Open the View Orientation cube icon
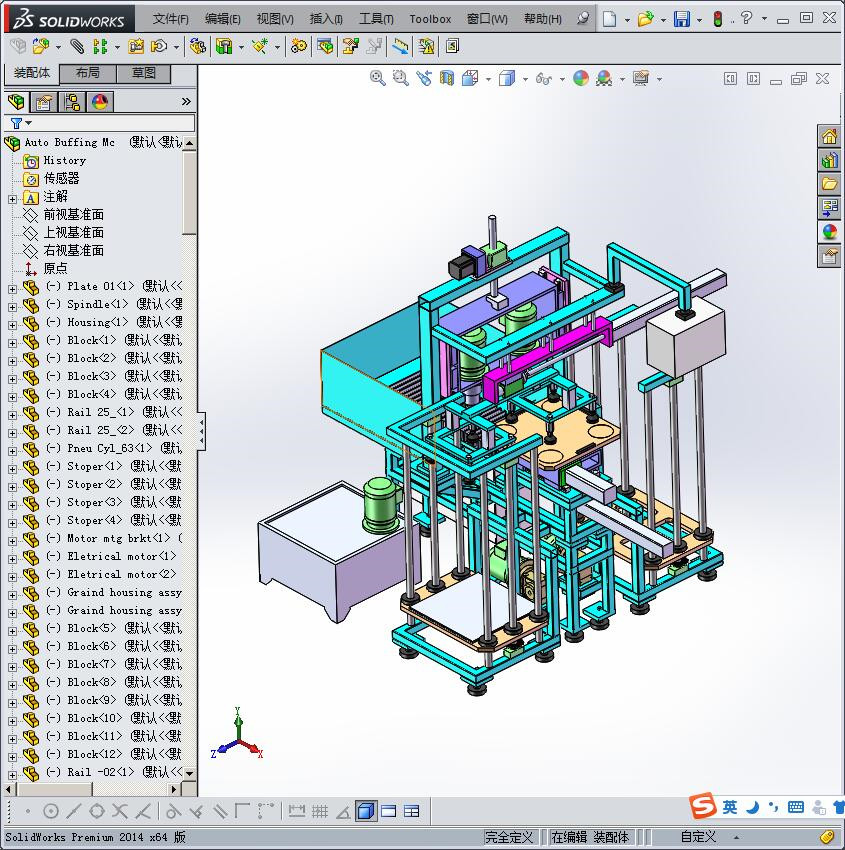Screen dimensions: 845x850 click(470, 79)
